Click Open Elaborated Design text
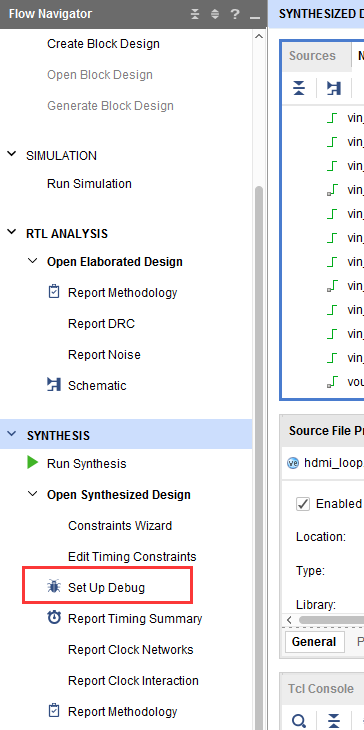The height and width of the screenshot is (730, 364). [x=115, y=262]
